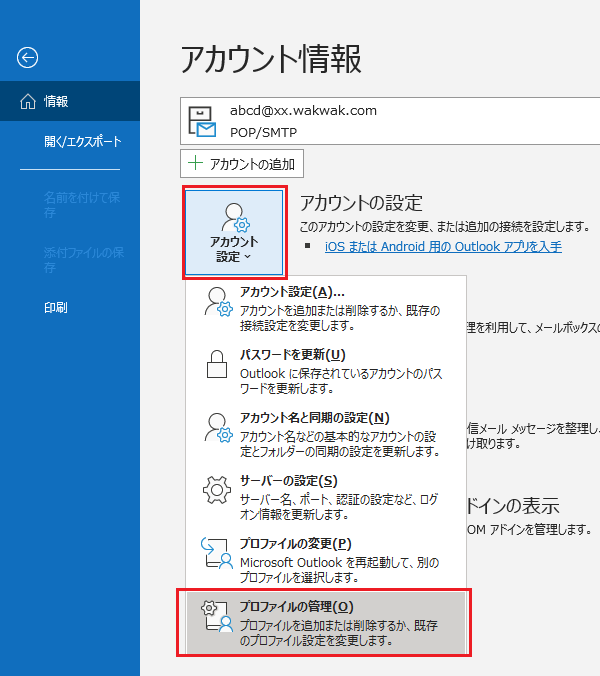Choose アカウント設定(A)... from the menu
Viewport: 600px width, 676px height.
(x=292, y=291)
